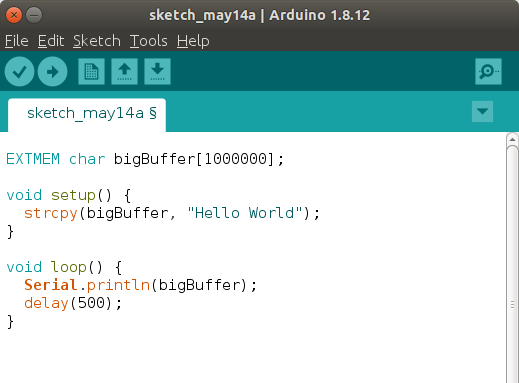519x383 pixels.
Task: Open the Help menu
Action: point(193,41)
